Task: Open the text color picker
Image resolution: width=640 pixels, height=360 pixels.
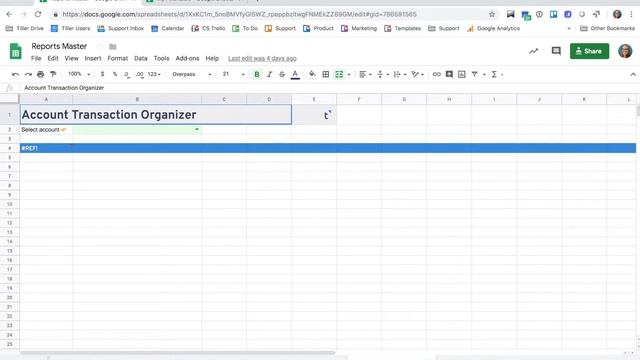Action: point(295,74)
